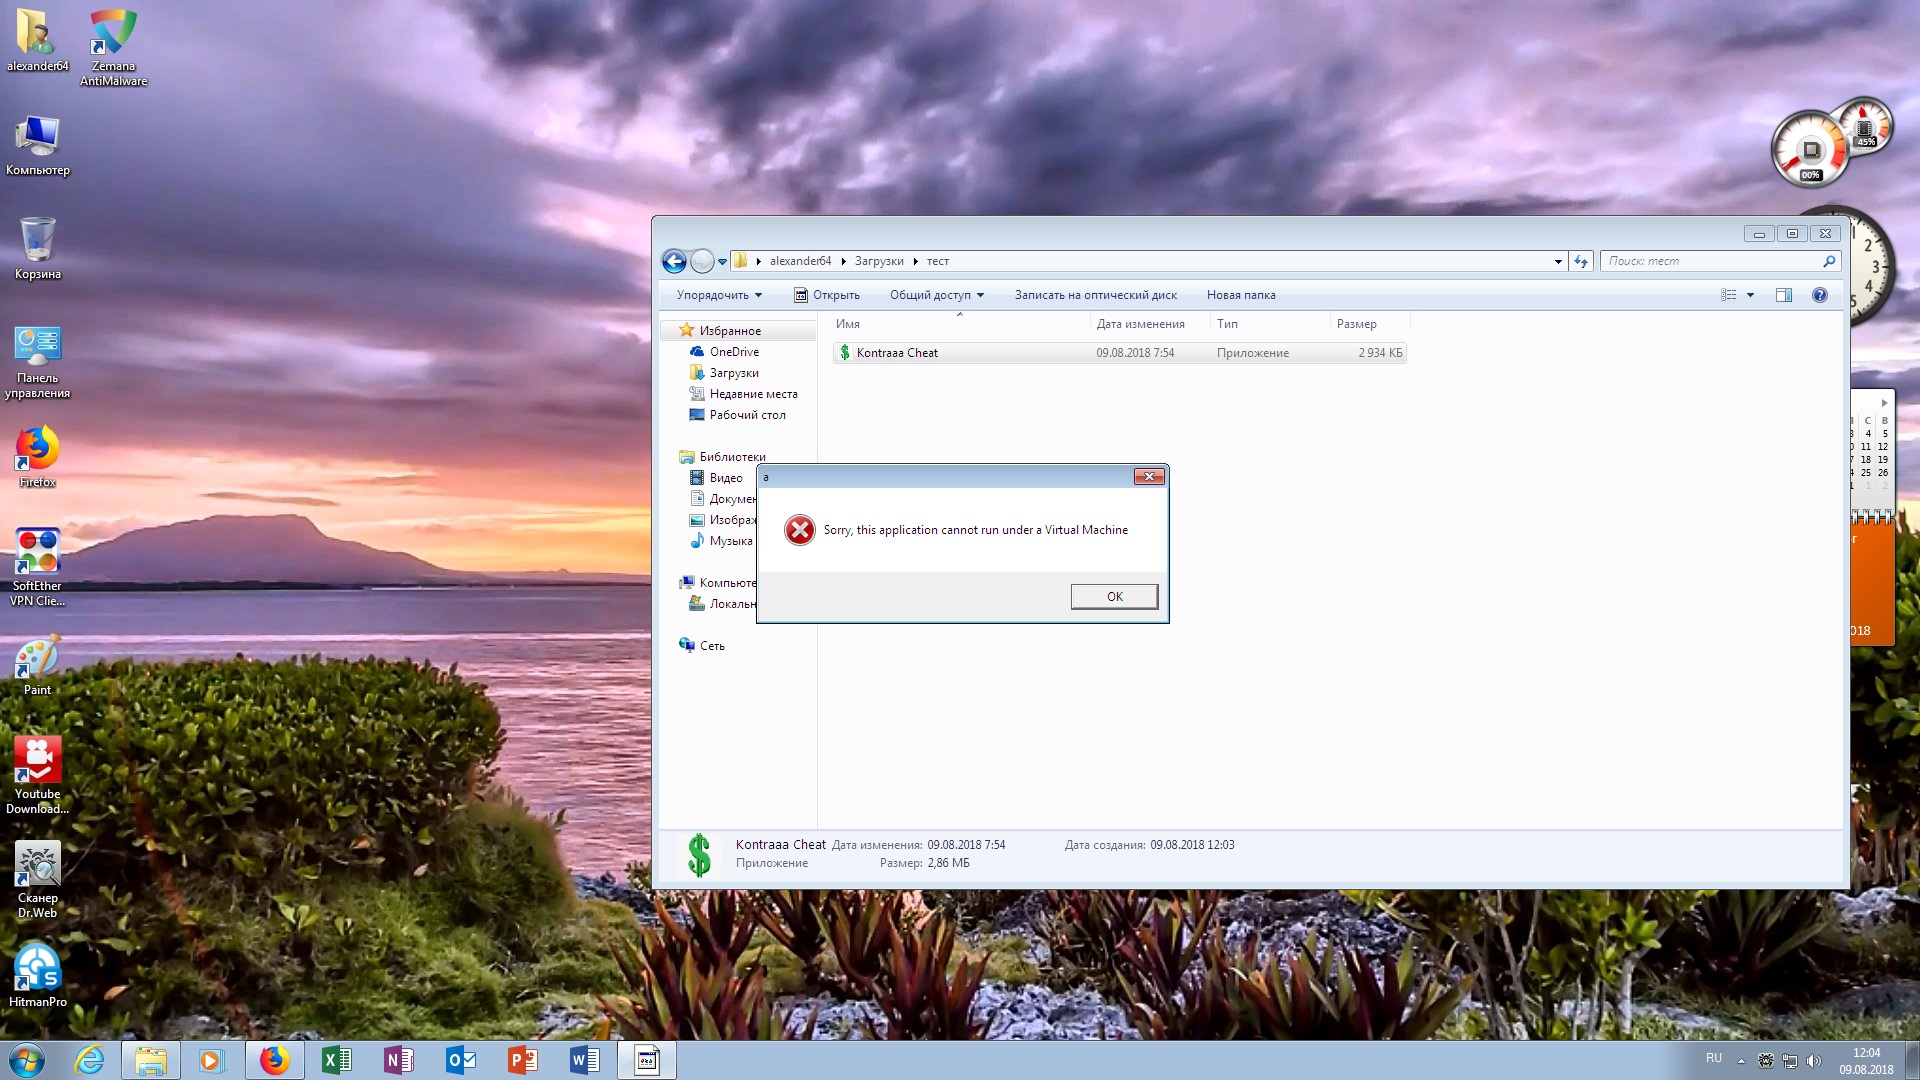The height and width of the screenshot is (1080, 1920).
Task: Open the Explorer help icon
Action: 1819,295
